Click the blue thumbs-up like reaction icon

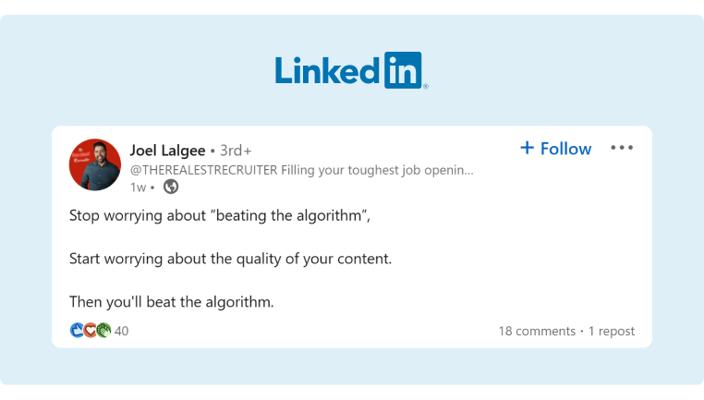[x=76, y=330]
